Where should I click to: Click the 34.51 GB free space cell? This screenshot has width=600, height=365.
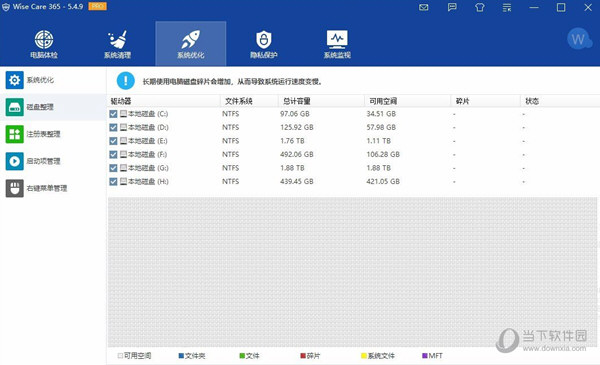tap(381, 114)
